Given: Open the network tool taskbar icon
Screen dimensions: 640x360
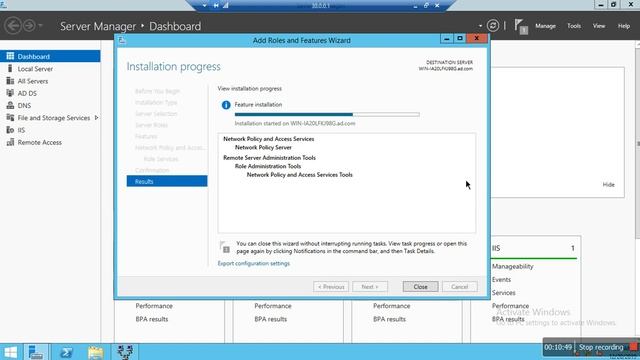Looking at the screenshot, I should 125,352.
